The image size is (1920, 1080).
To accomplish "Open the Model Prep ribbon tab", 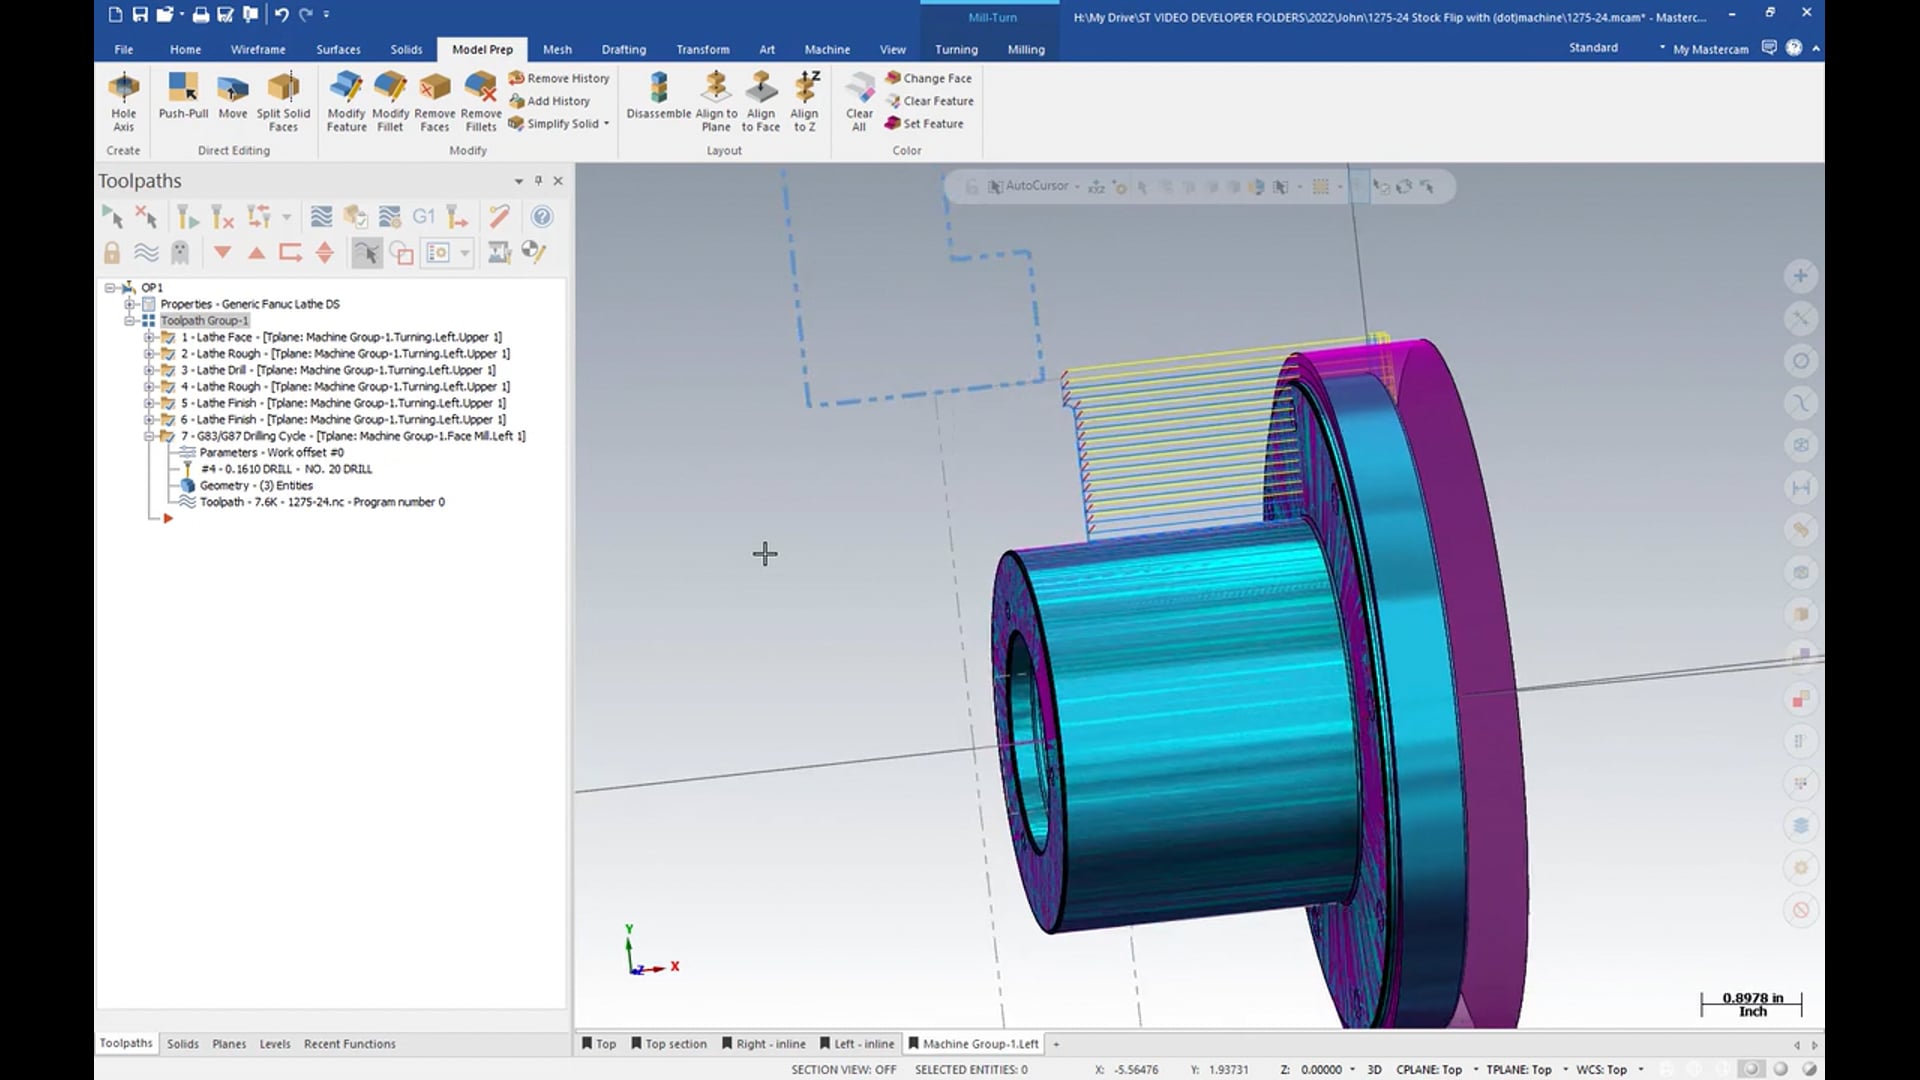I will pos(483,49).
